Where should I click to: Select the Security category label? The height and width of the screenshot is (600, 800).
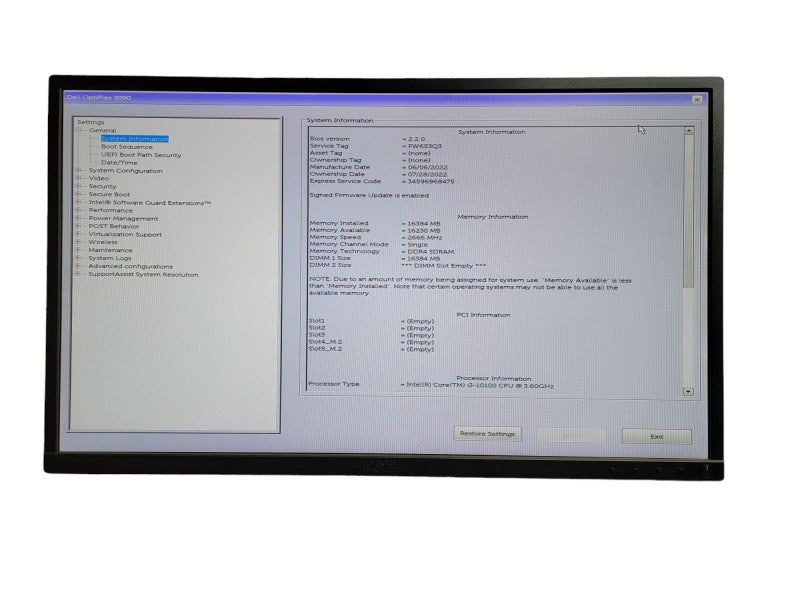[102, 187]
